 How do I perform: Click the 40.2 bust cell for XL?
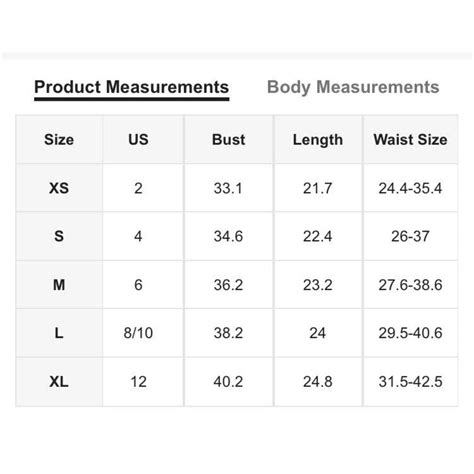(x=228, y=382)
